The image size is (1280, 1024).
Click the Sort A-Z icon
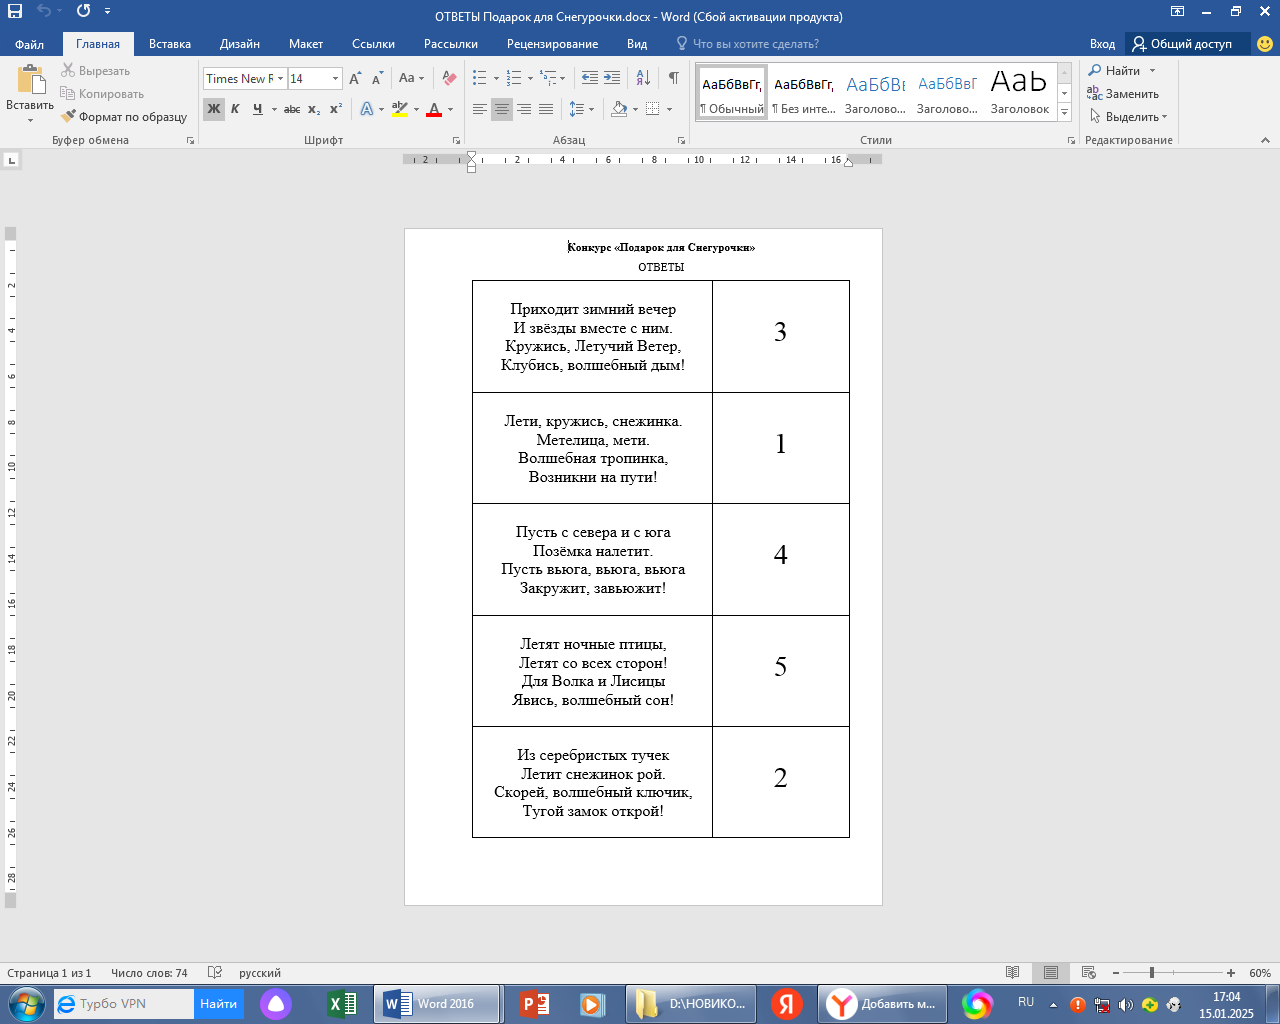[643, 78]
